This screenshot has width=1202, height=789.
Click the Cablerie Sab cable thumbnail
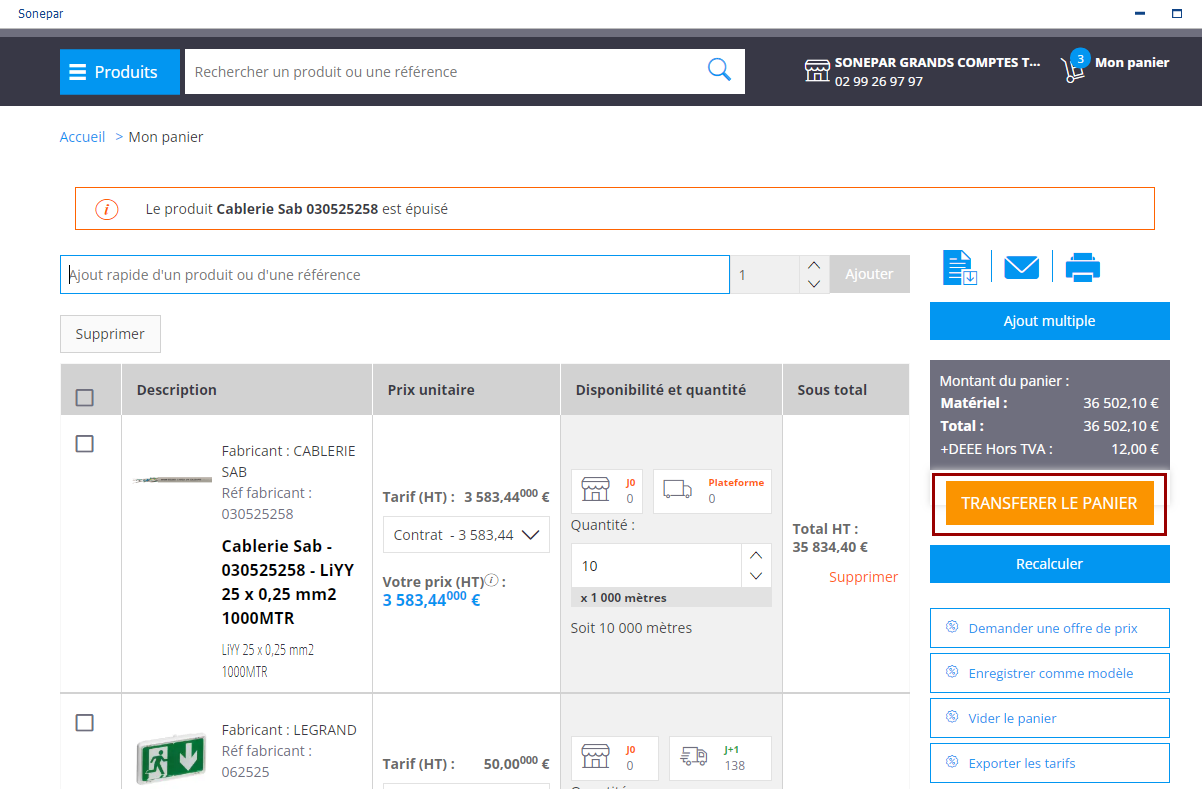(x=172, y=480)
